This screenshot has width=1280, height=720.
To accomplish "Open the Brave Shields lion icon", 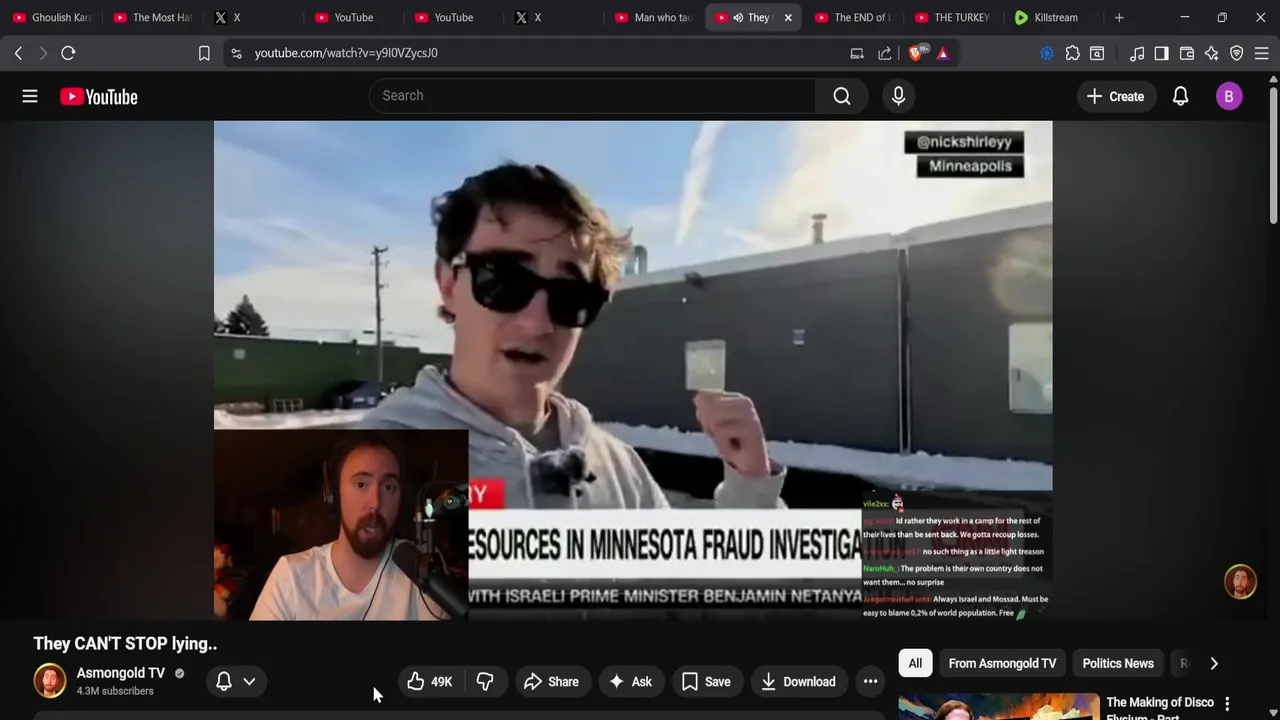I will click(x=916, y=53).
